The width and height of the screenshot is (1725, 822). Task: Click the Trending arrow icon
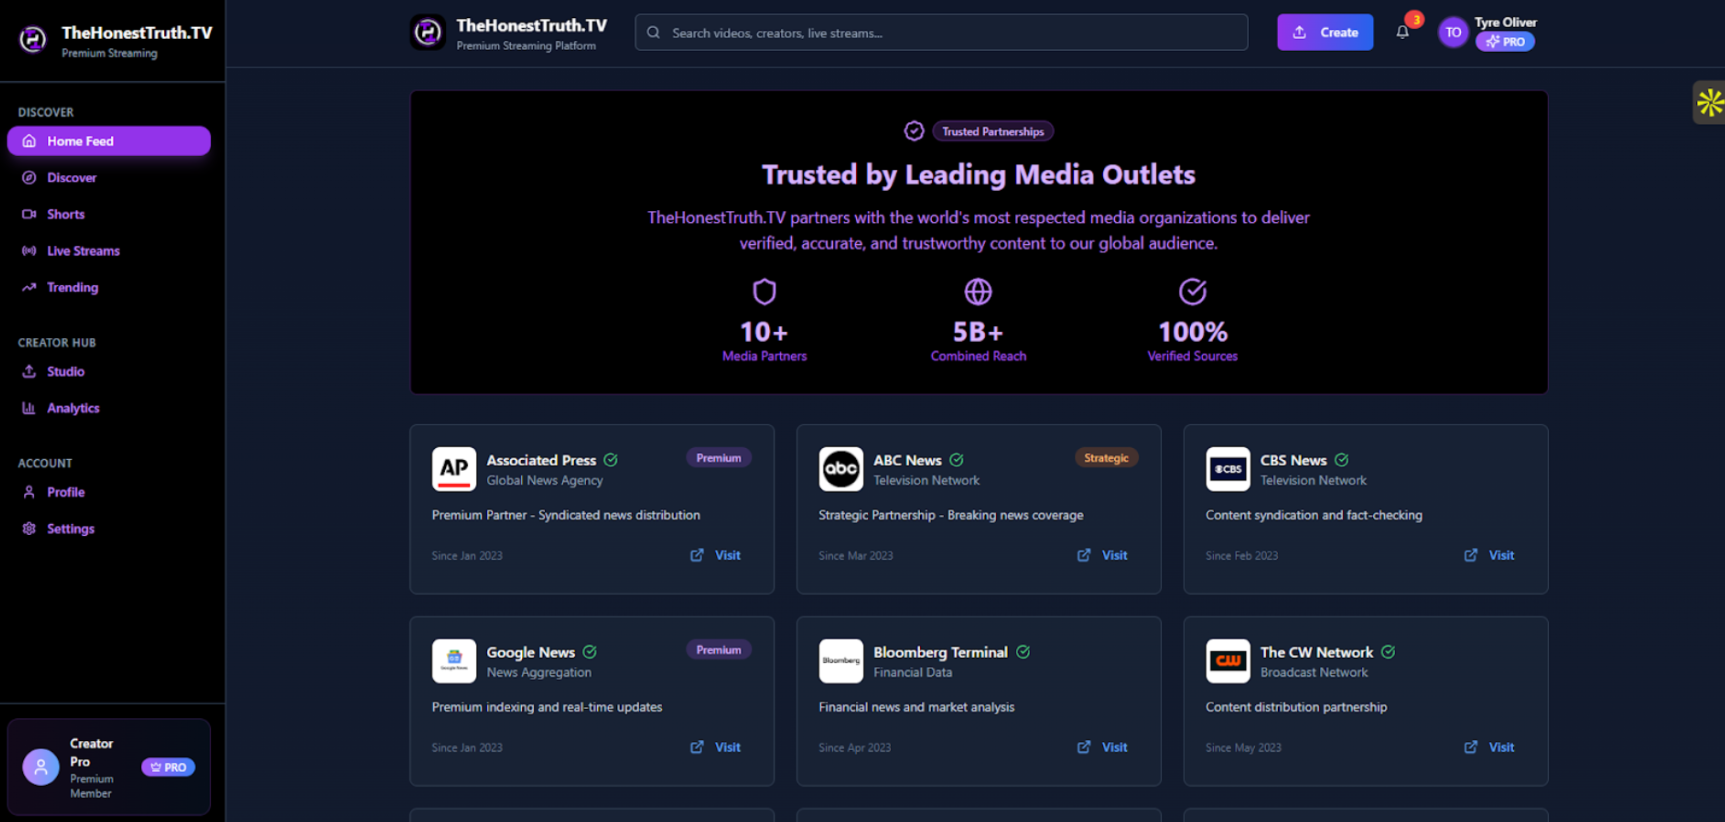29,288
